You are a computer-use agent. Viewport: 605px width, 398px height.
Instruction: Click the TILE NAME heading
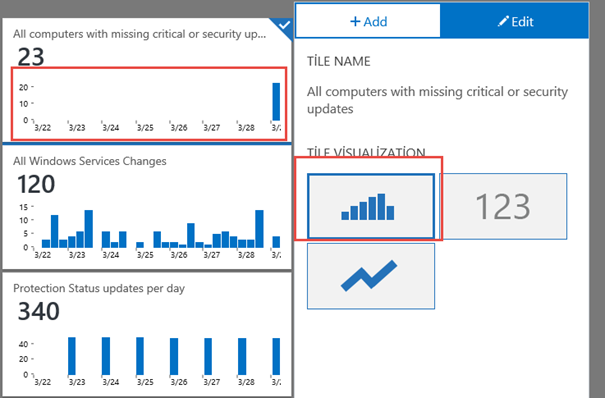338,61
